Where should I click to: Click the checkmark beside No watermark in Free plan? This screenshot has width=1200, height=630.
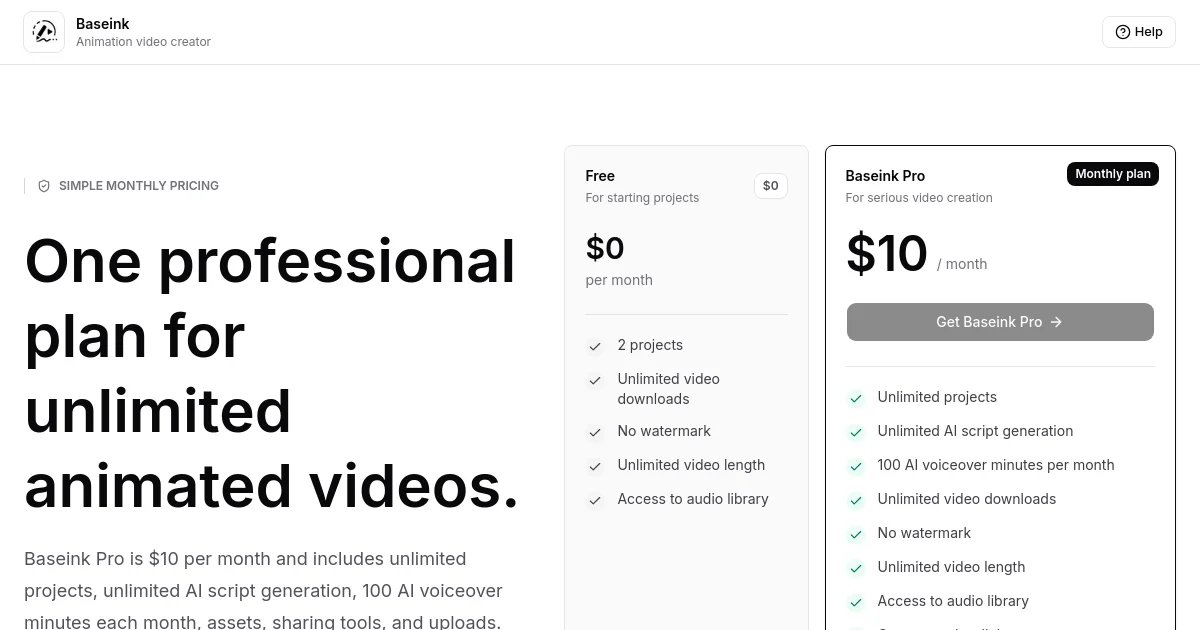tap(595, 432)
